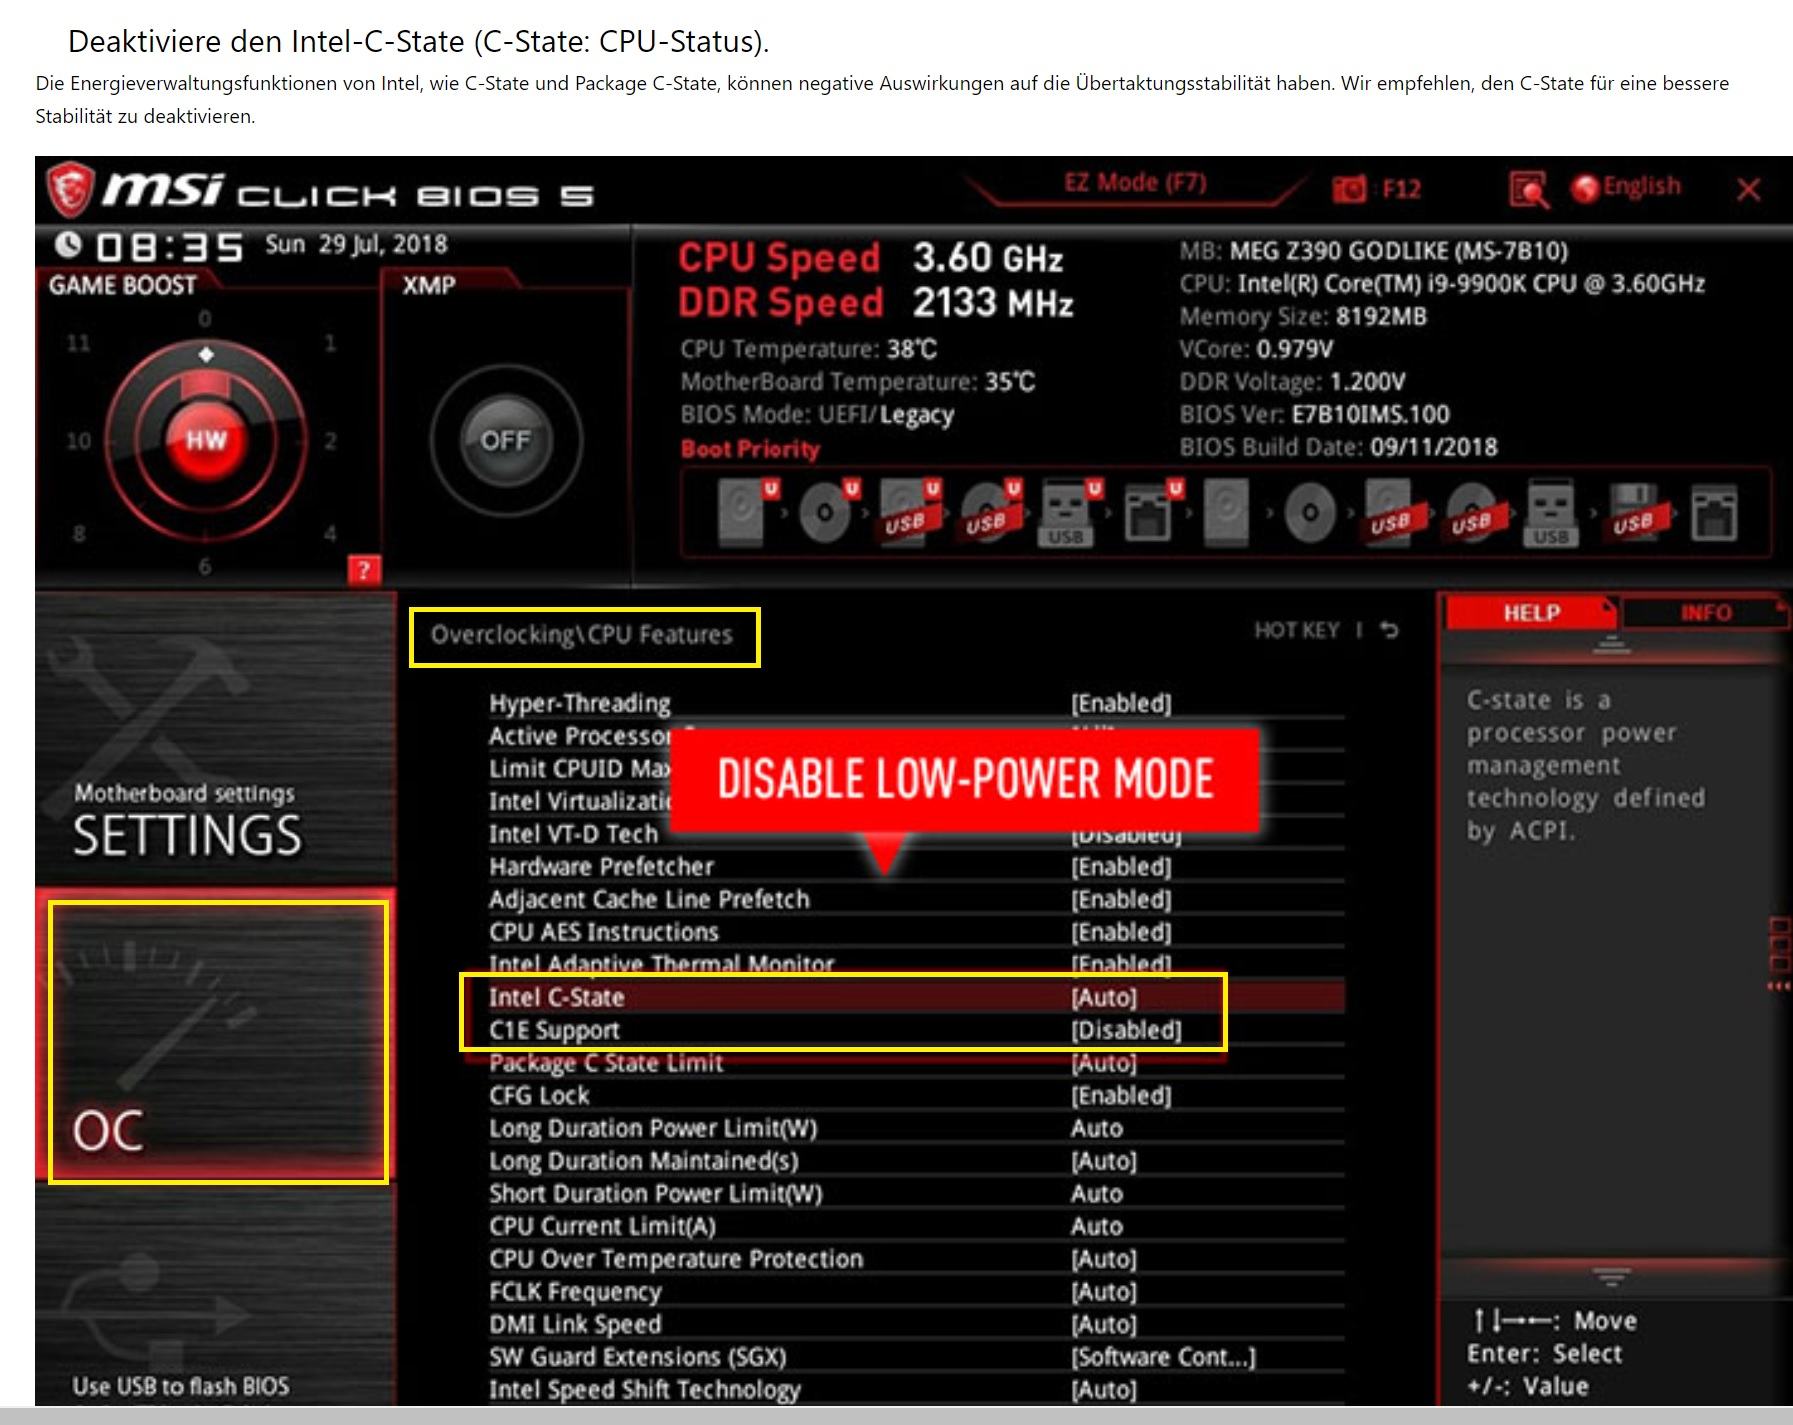Toggle CPU AES Instructions [Enabled] value
This screenshot has width=1793, height=1425.
tap(1121, 932)
